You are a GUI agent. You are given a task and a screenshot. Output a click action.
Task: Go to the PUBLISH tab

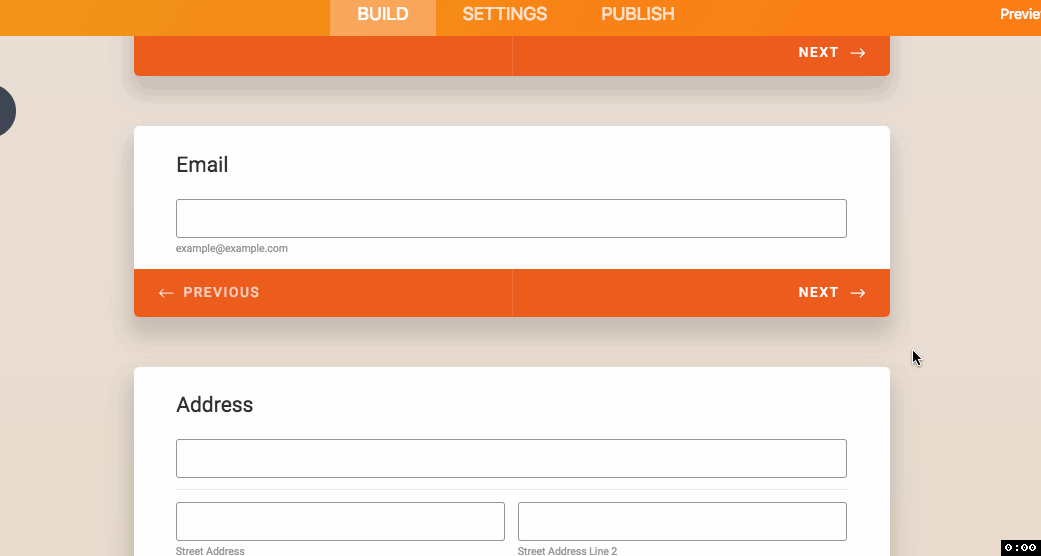tap(637, 14)
